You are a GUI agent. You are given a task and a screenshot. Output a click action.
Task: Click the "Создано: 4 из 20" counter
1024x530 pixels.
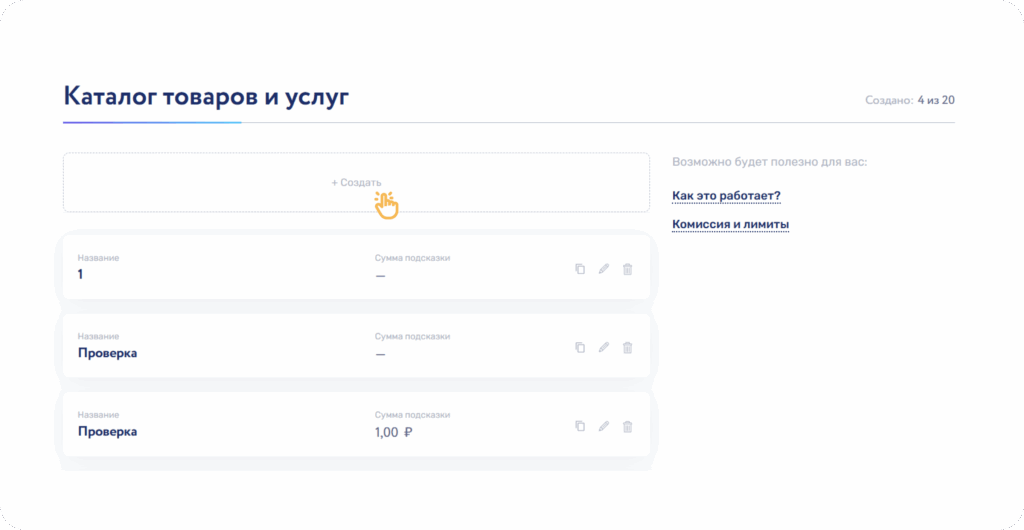pyautogui.click(x=910, y=100)
